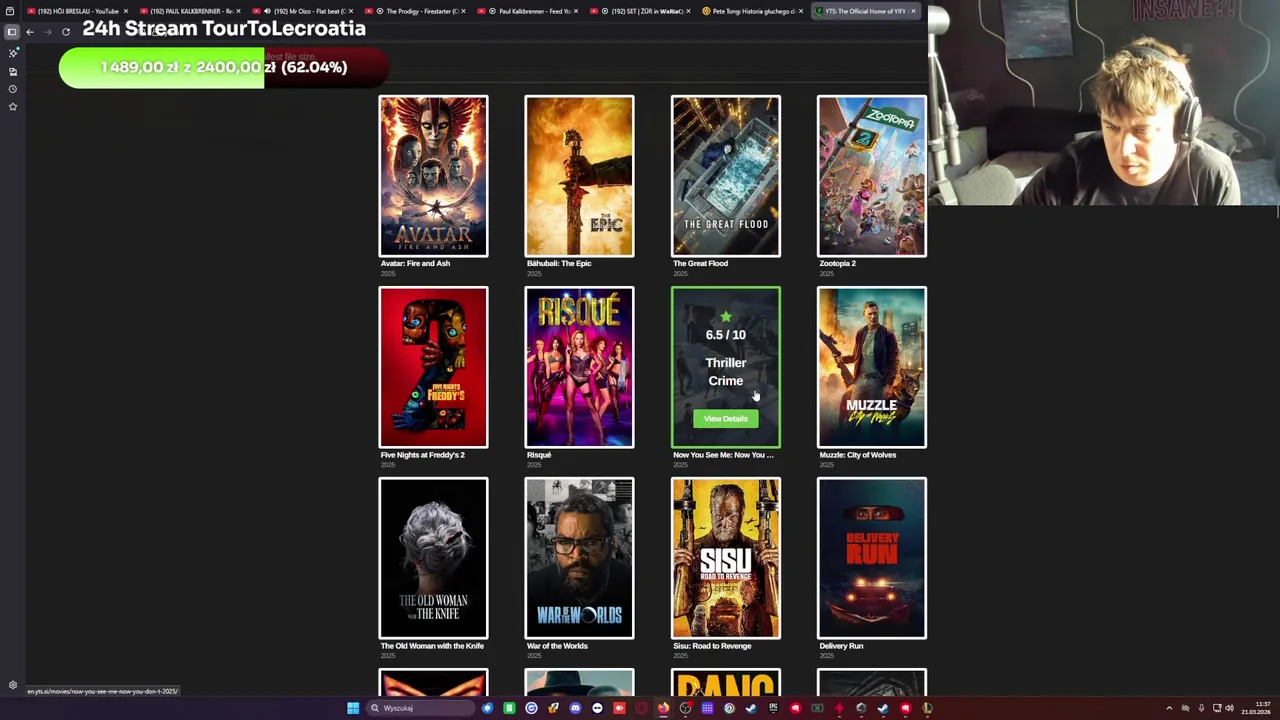The image size is (1280, 720).
Task: Click the Delivery Run poster
Action: coord(872,558)
